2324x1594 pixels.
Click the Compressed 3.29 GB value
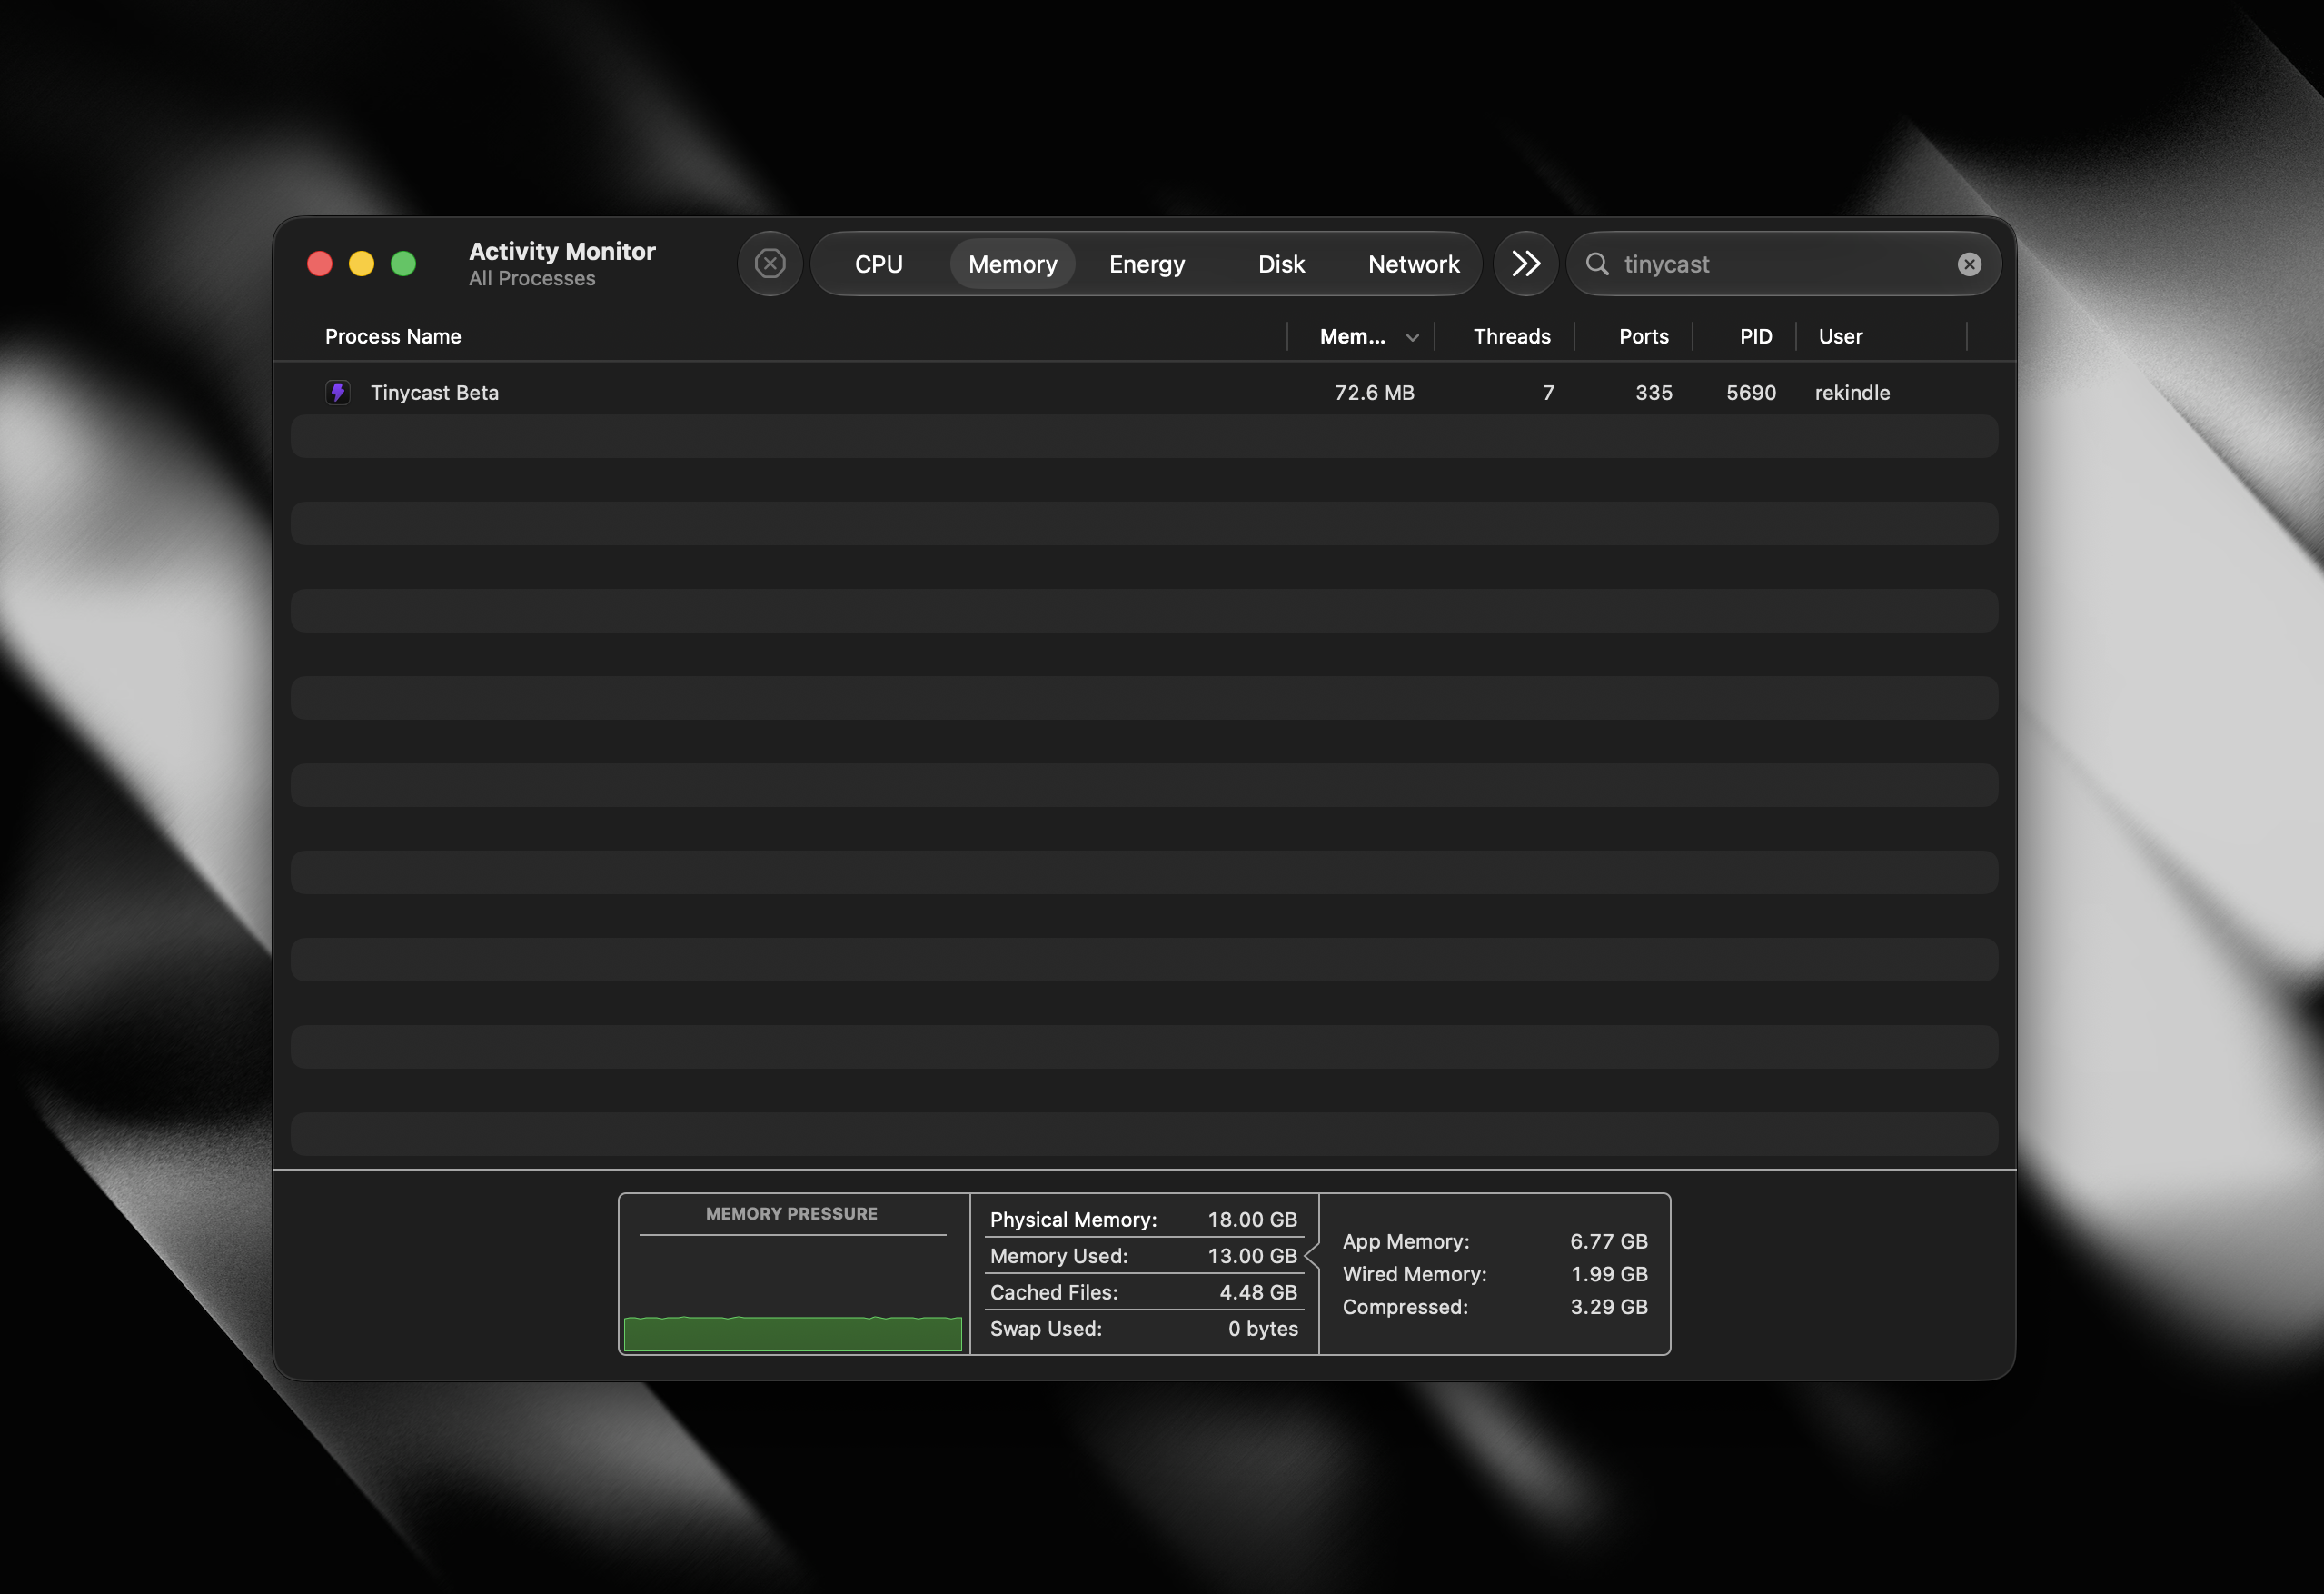click(1609, 1307)
